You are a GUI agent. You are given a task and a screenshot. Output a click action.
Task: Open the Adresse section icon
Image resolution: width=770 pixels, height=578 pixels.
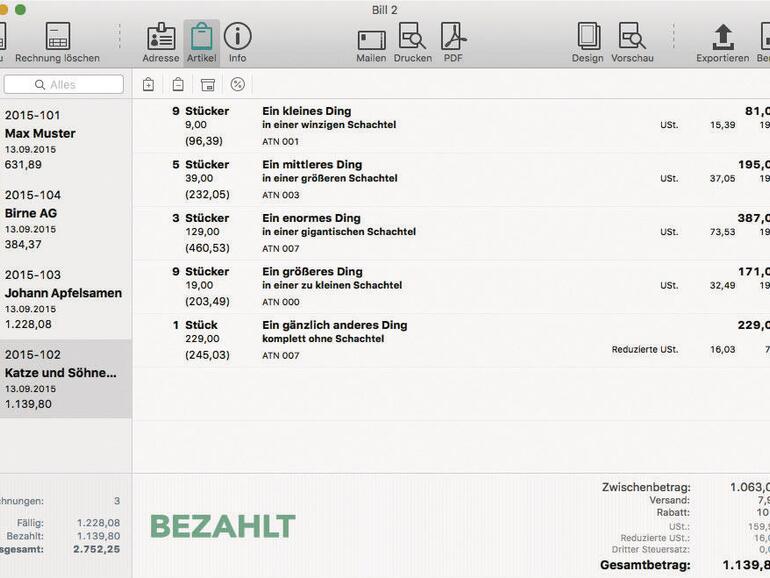[x=161, y=36]
